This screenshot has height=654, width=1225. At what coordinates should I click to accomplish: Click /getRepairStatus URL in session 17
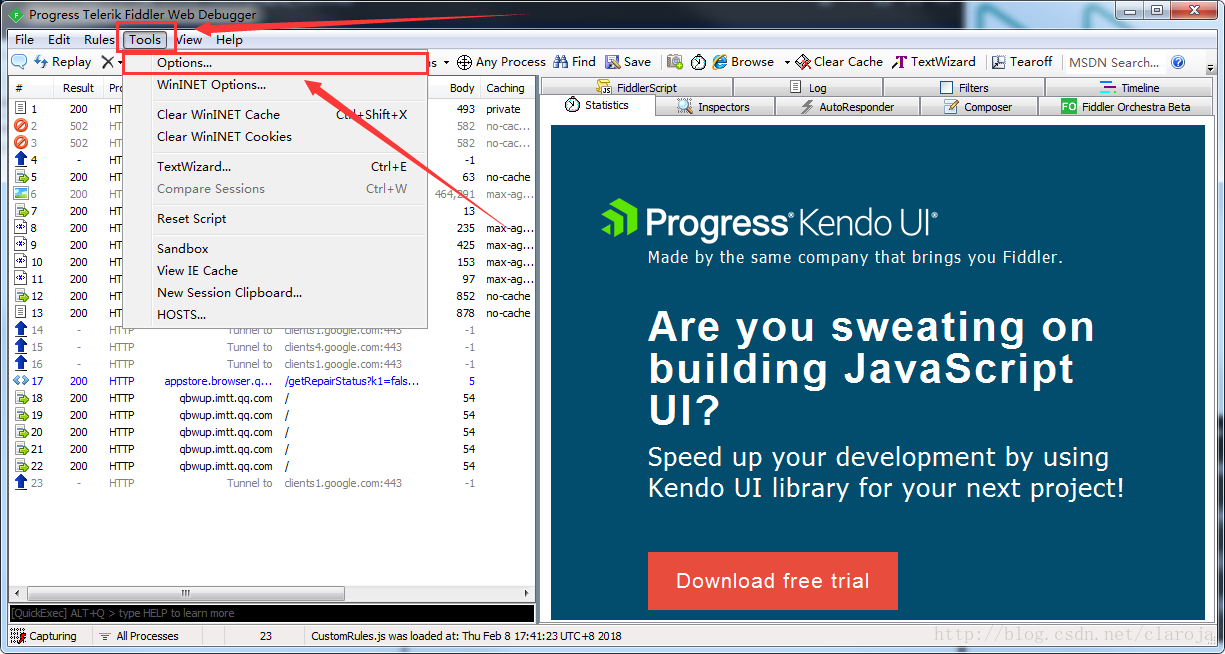click(x=352, y=381)
